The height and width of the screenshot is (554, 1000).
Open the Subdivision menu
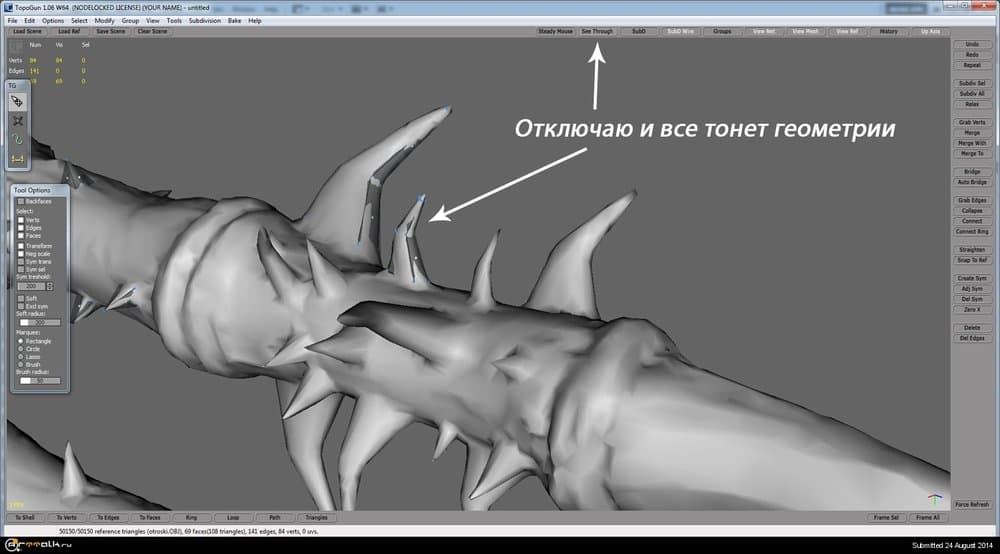click(204, 20)
